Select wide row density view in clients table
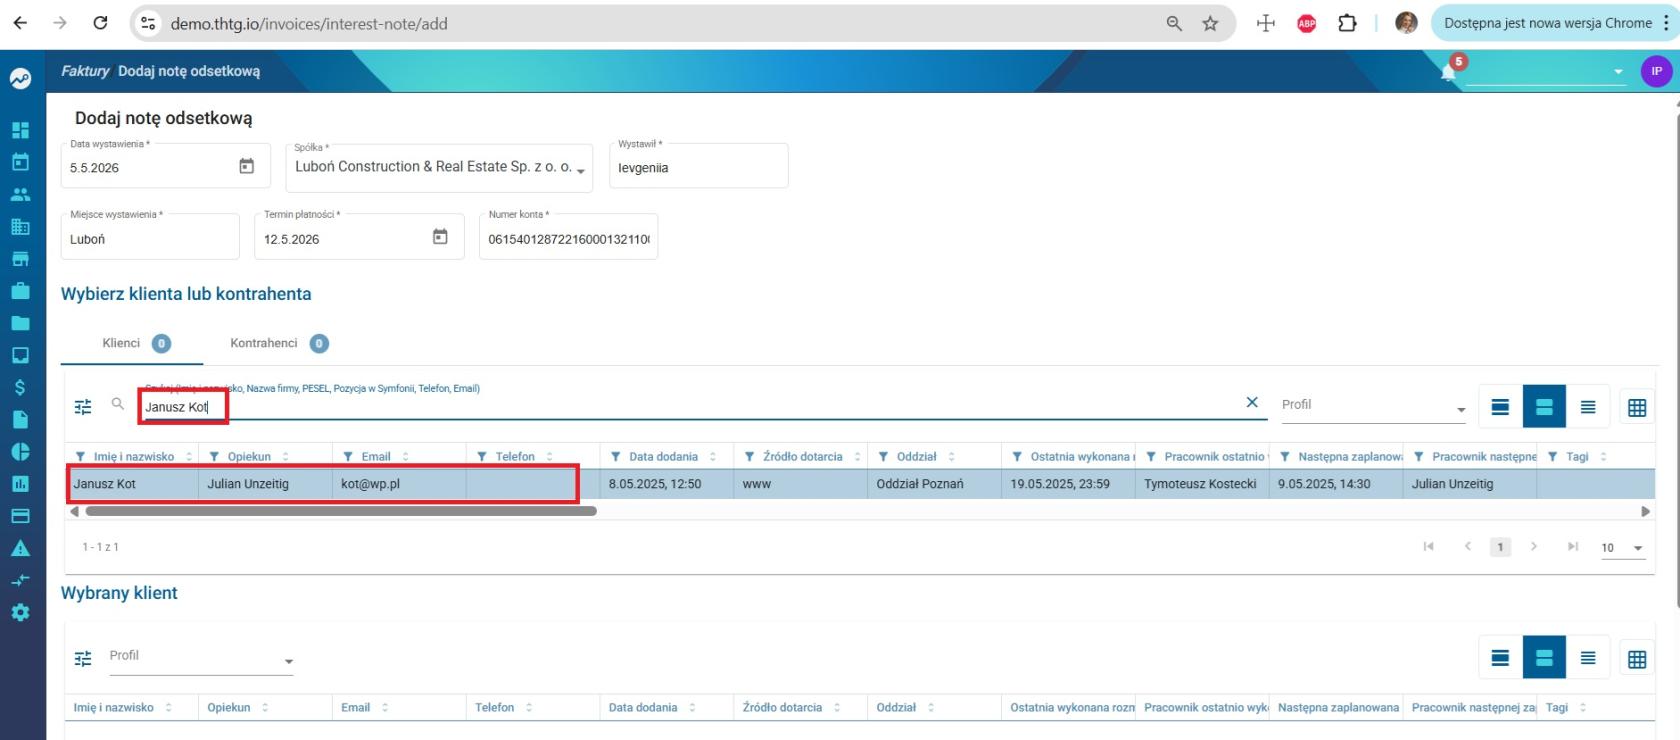This screenshot has width=1680, height=740. [1500, 407]
